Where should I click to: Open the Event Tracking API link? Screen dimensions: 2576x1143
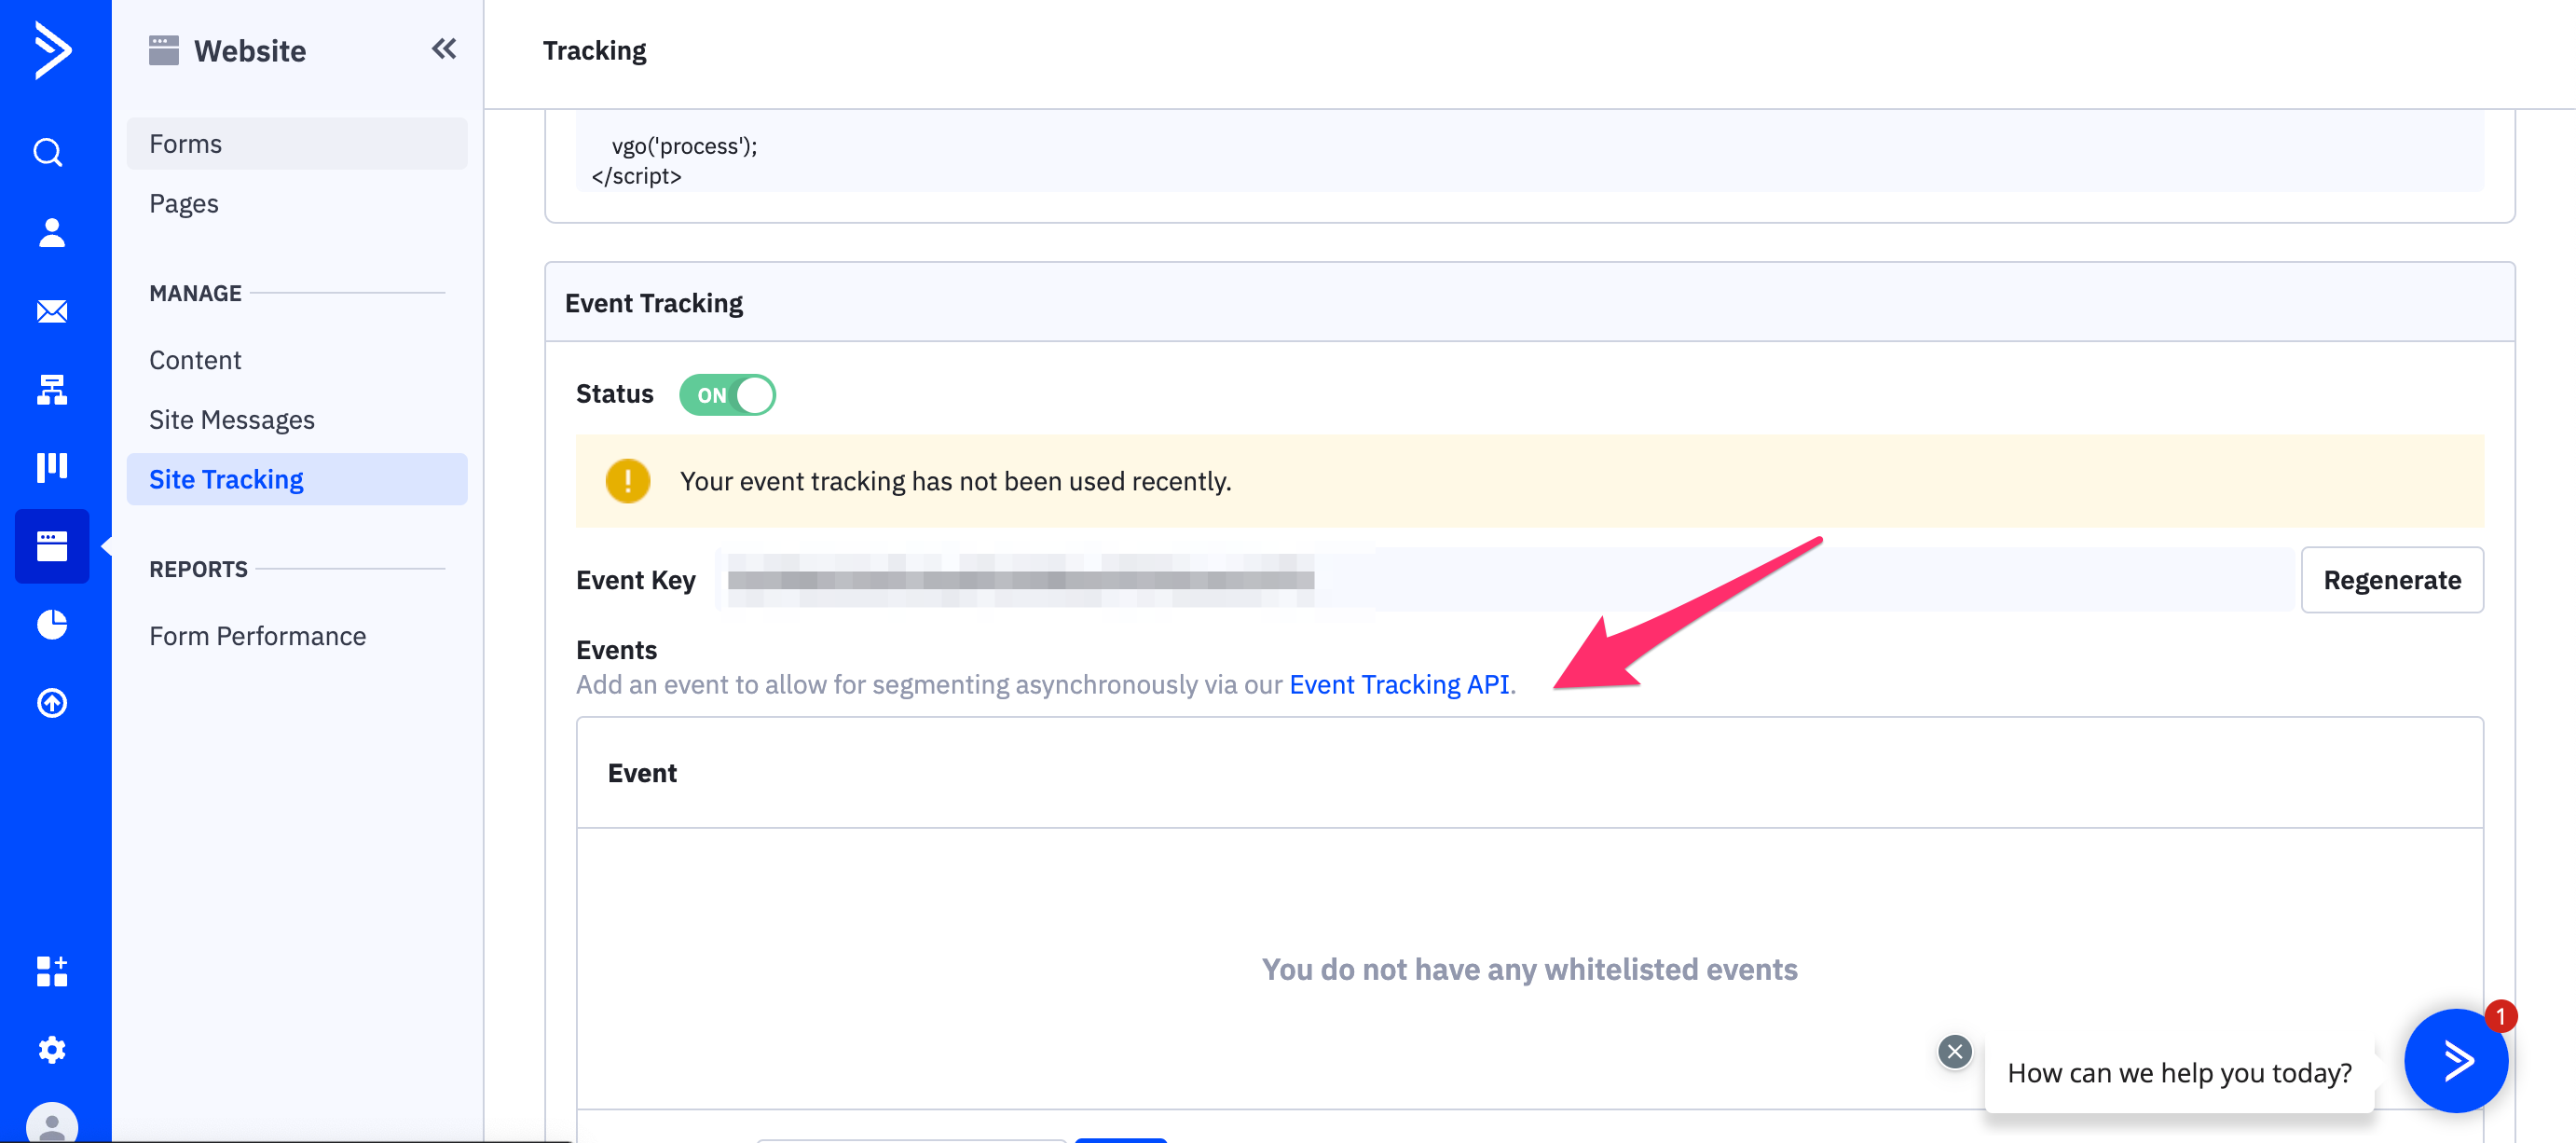click(1399, 685)
